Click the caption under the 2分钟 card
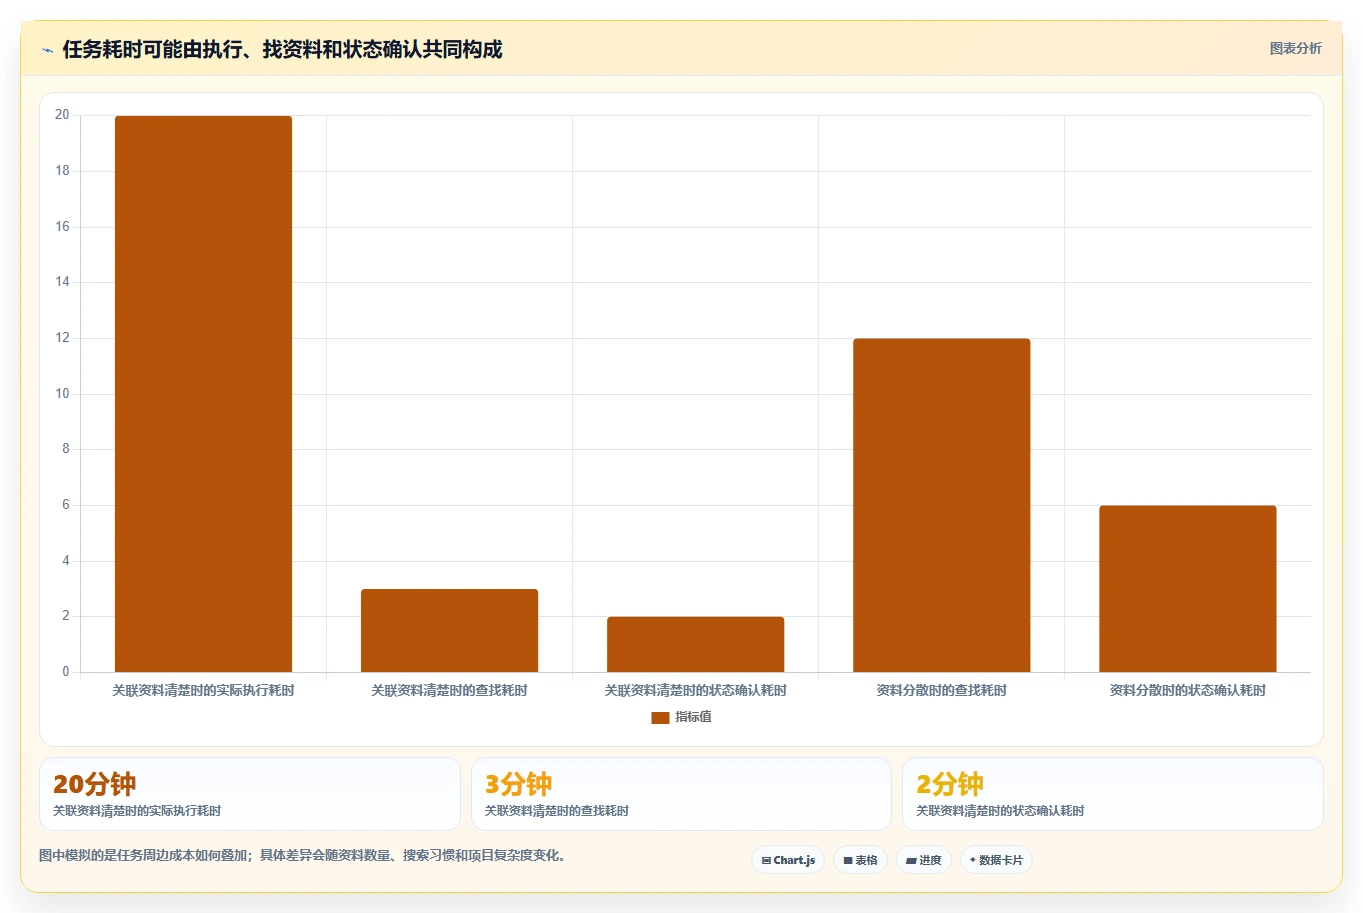 [x=1000, y=811]
